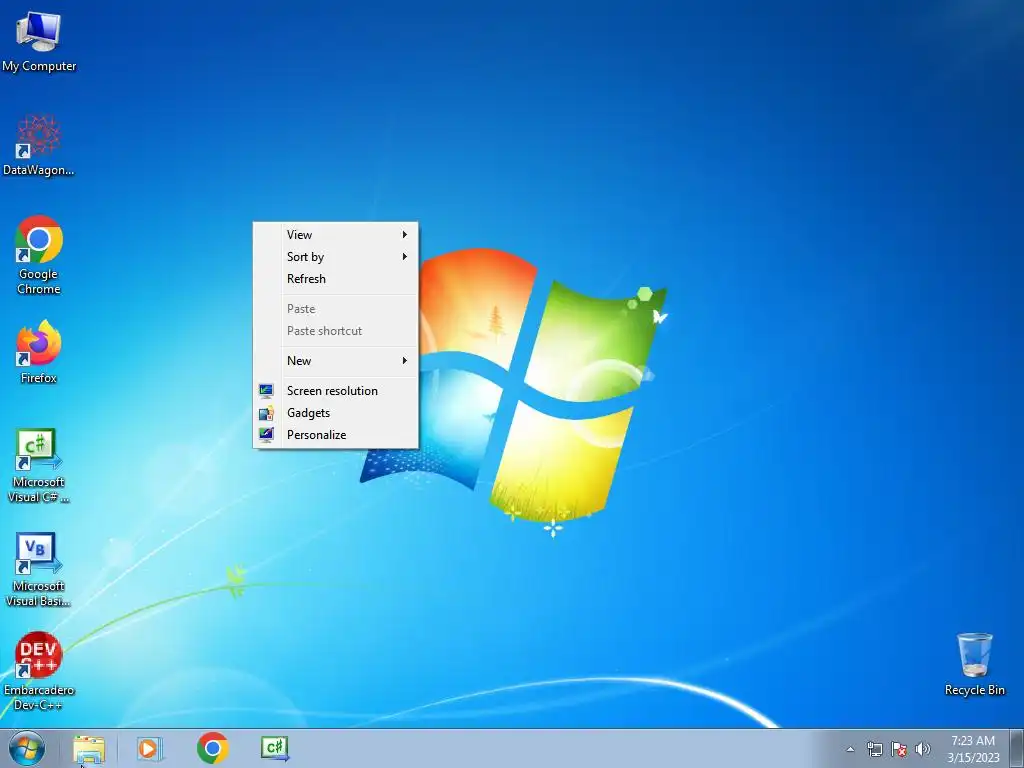The width and height of the screenshot is (1024, 768).
Task: Choose Personalize in the context menu
Action: [336, 435]
